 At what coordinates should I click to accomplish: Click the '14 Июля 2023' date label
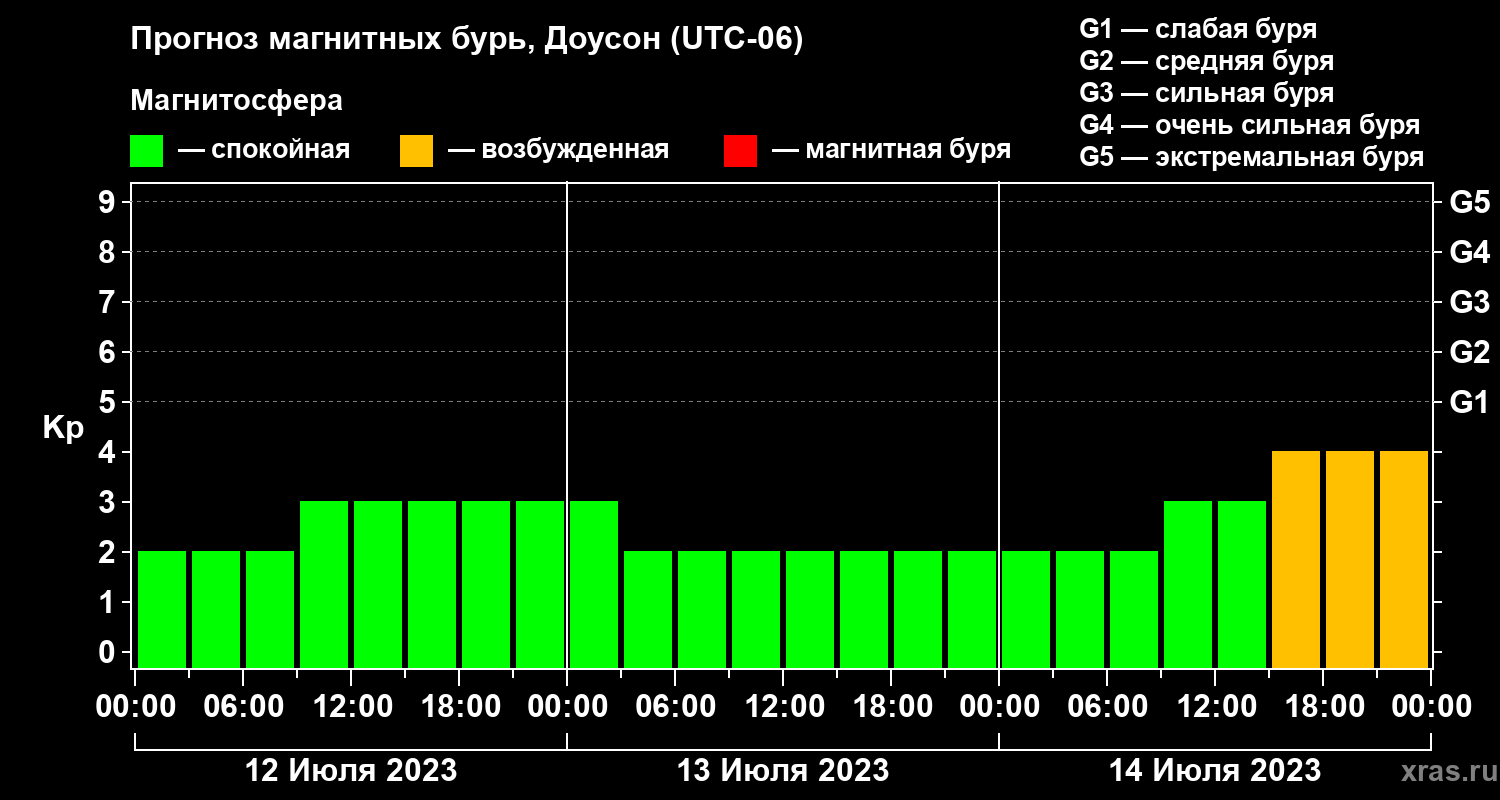[1215, 771]
